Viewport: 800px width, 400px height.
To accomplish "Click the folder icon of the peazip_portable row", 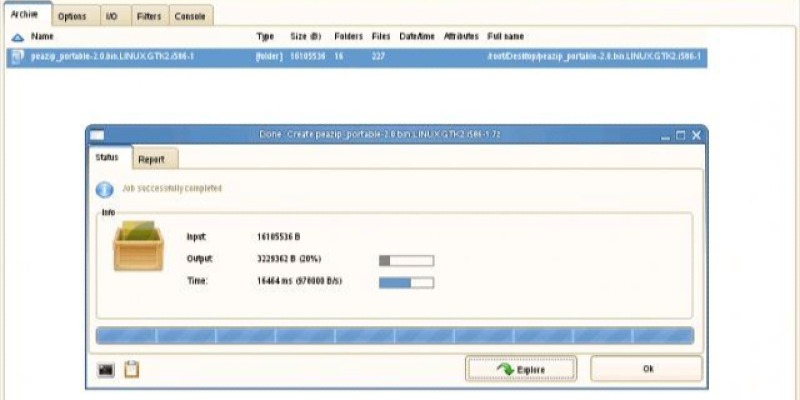I will 17,57.
